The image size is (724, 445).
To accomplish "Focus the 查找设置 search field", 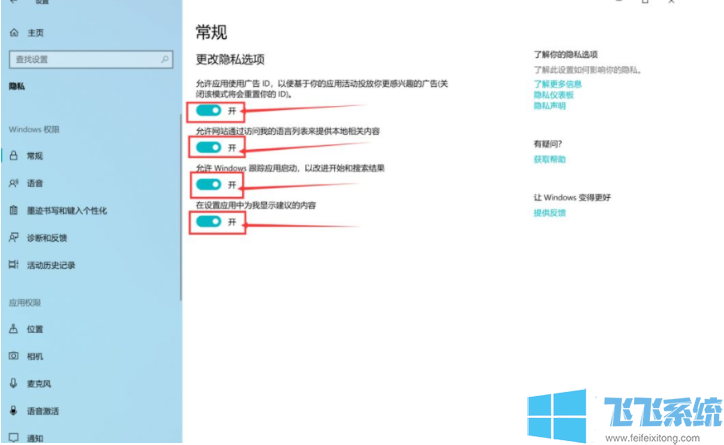I will 91,60.
